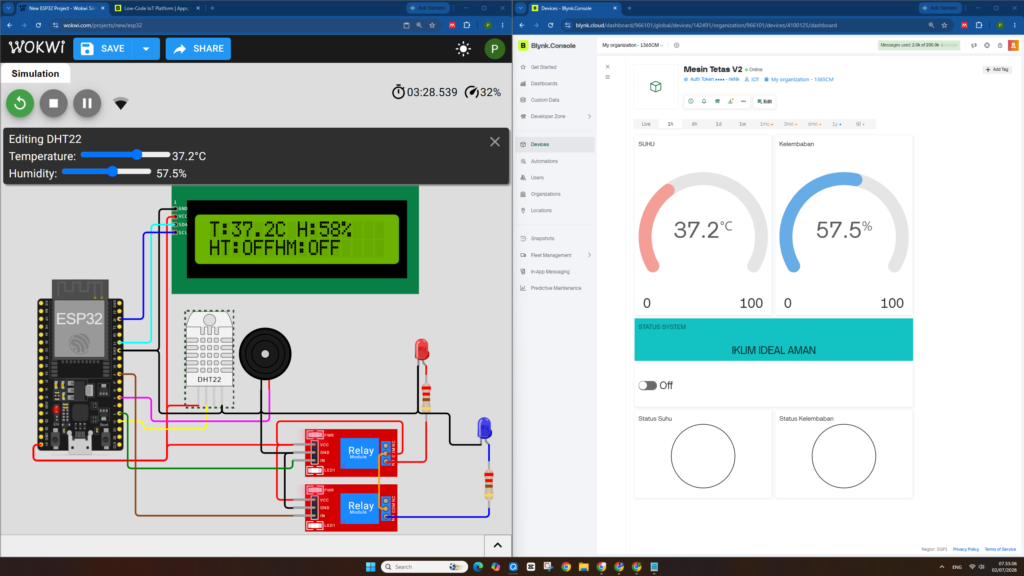This screenshot has height=576, width=1024.
Task: Click the simulation performance gauge icon
Action: coord(471,93)
